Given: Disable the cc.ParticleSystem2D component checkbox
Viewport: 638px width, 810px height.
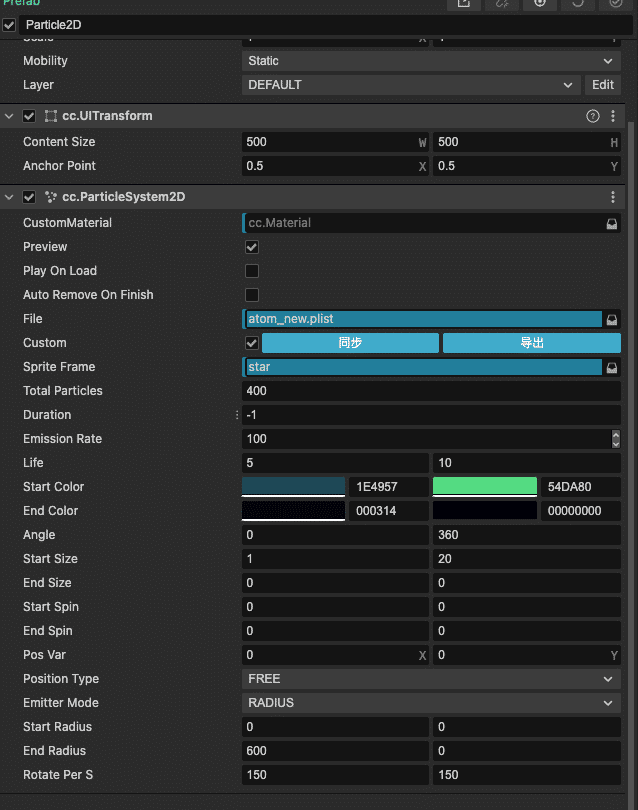Looking at the screenshot, I should tap(29, 197).
